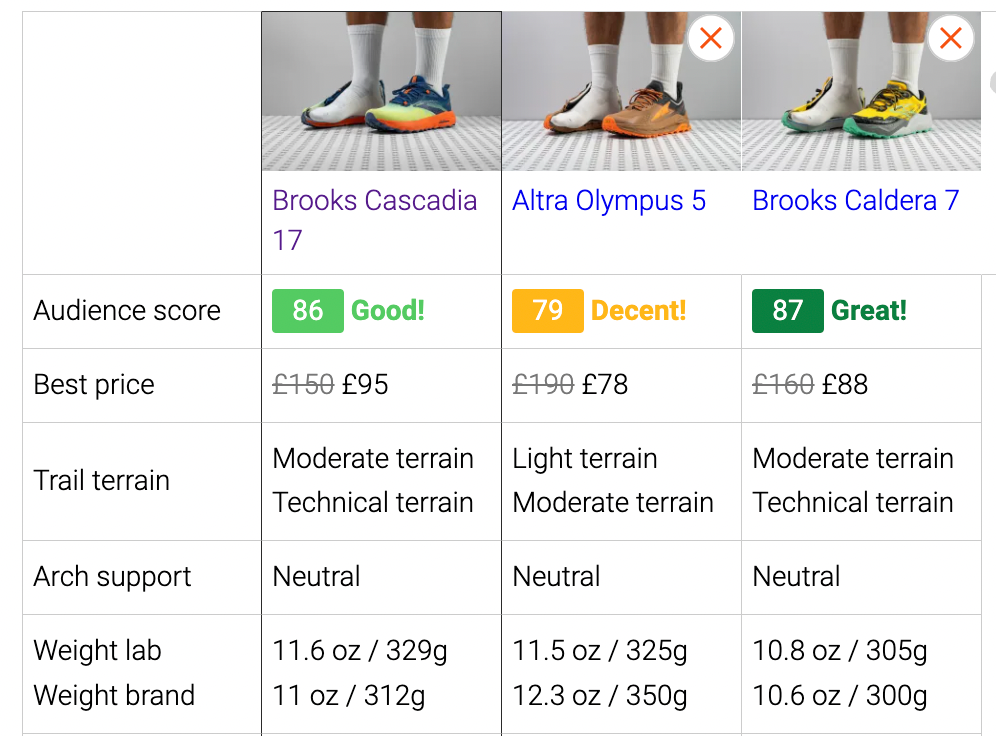This screenshot has height=736, width=996.
Task: Open the Altra Olympus 5 link
Action: [x=609, y=201]
